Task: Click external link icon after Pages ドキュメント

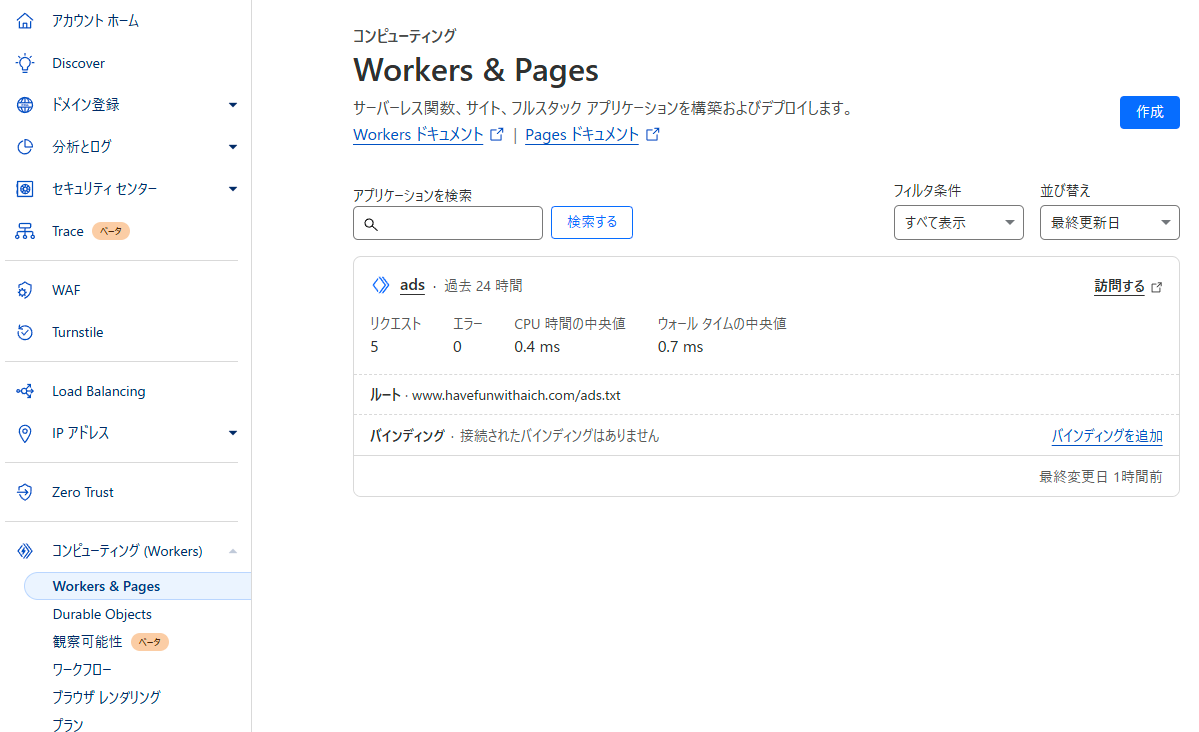Action: click(652, 135)
